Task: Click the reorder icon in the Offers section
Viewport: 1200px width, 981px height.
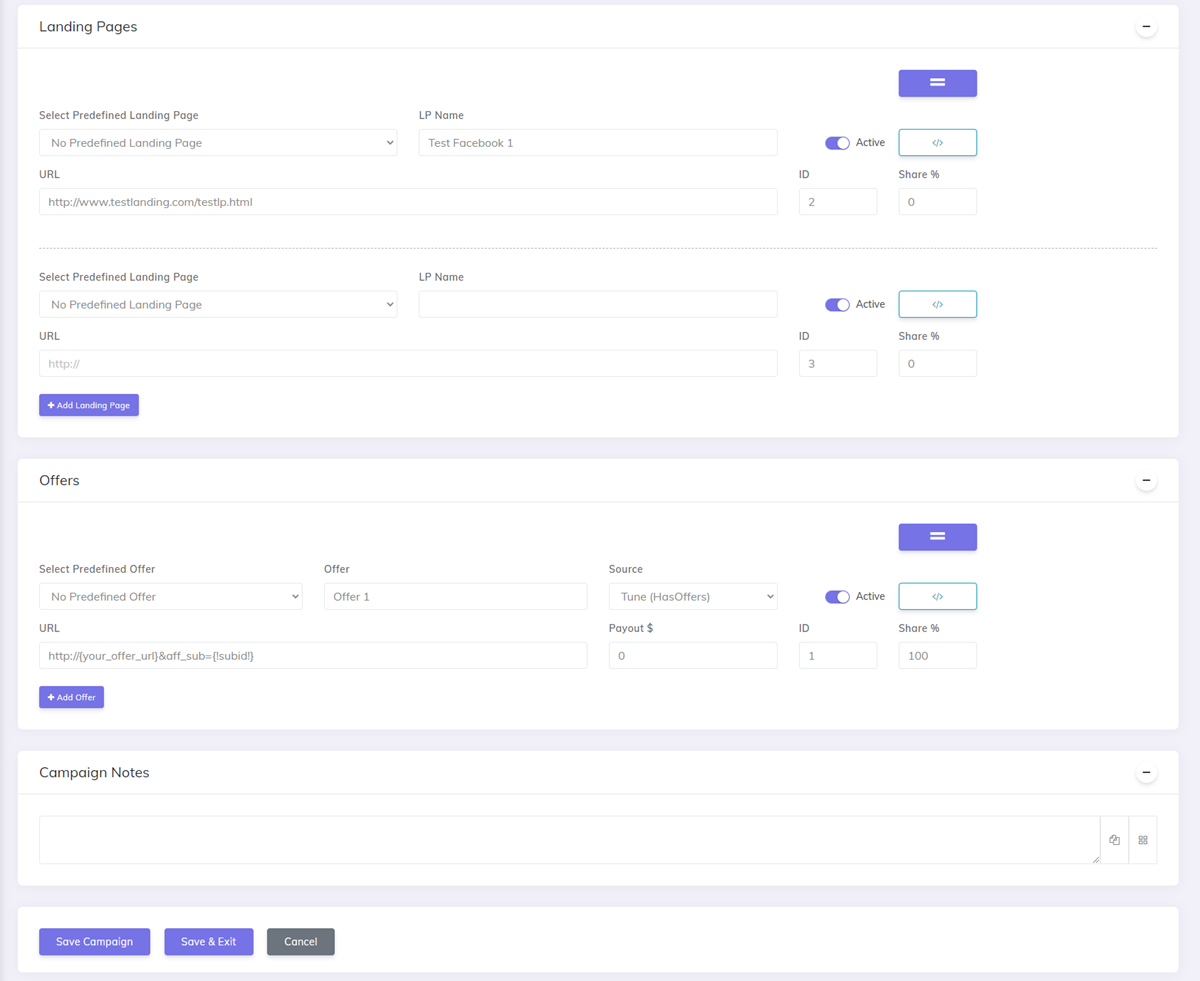Action: coord(937,537)
